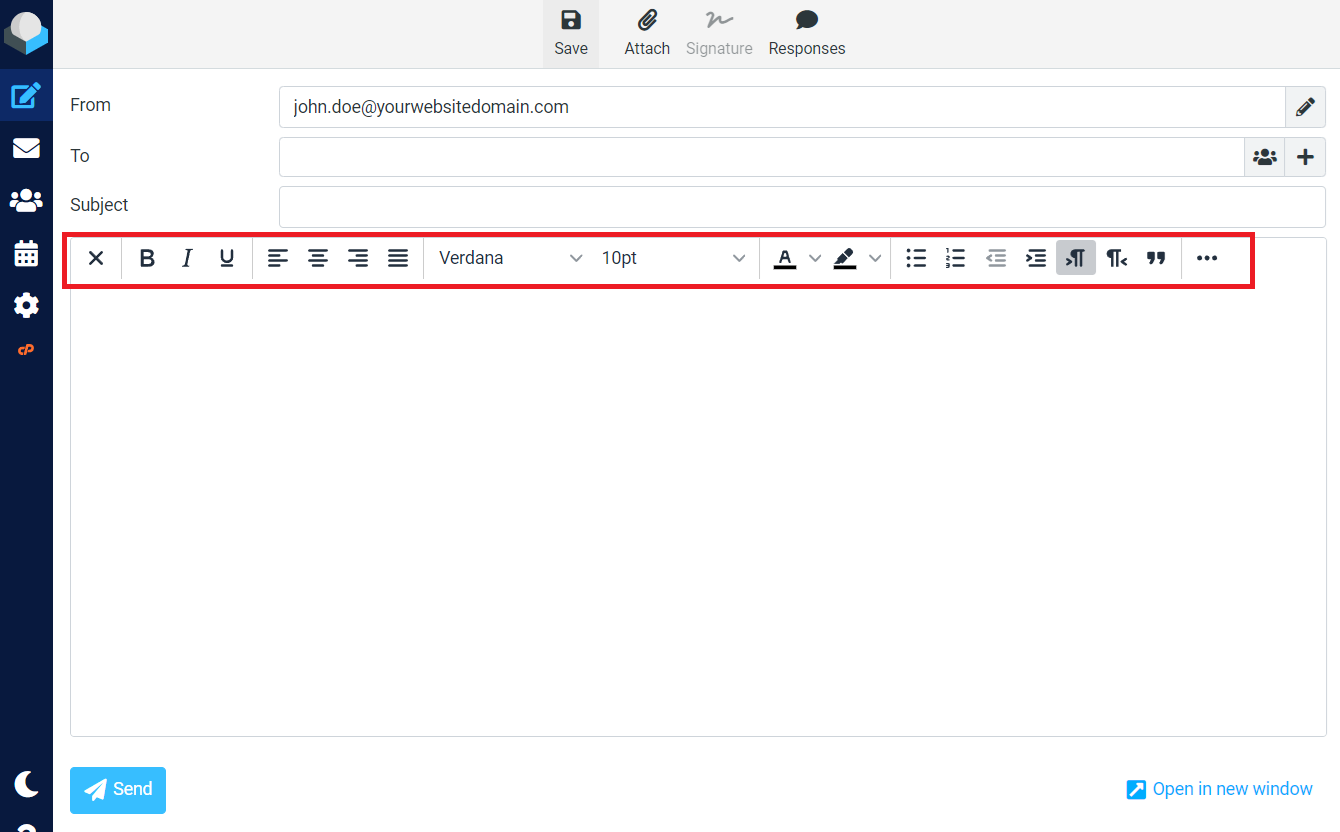Open the Responses speech bubble menu
This screenshot has height=832, width=1340.
click(806, 21)
